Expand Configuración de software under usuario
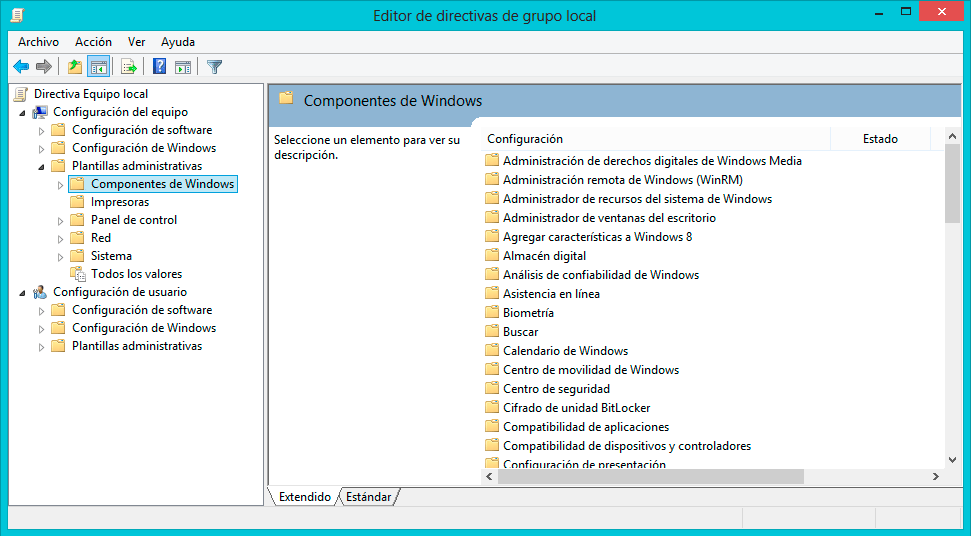 tap(41, 311)
